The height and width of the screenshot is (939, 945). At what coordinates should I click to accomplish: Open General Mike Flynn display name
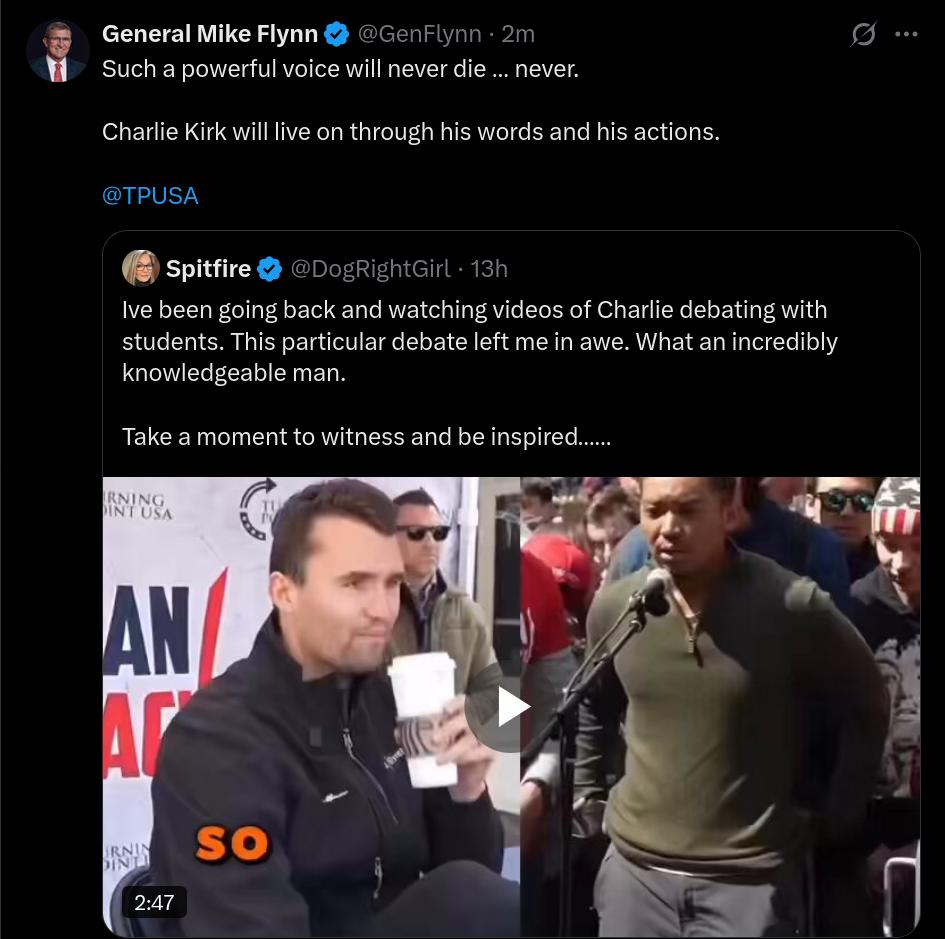(210, 34)
